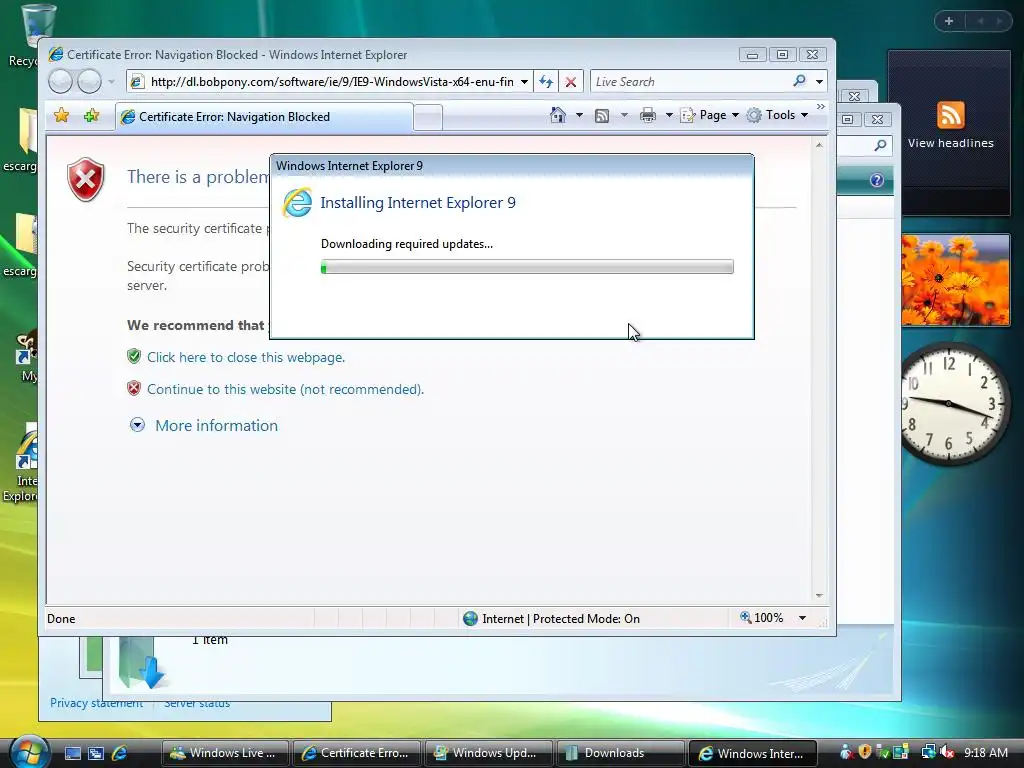Click scrollbar up arrow in IE page
The image size is (1024, 768).
[819, 144]
